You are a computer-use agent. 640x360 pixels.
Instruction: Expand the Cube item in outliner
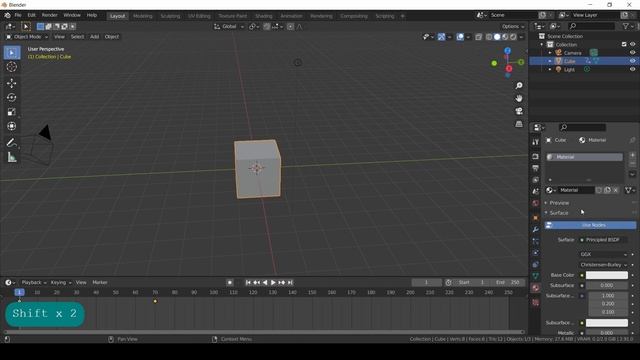(x=550, y=61)
